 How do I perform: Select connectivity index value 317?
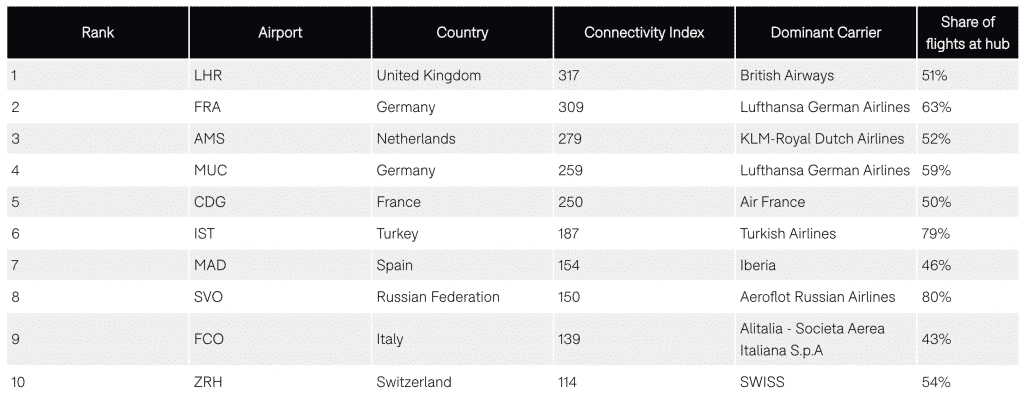click(644, 75)
